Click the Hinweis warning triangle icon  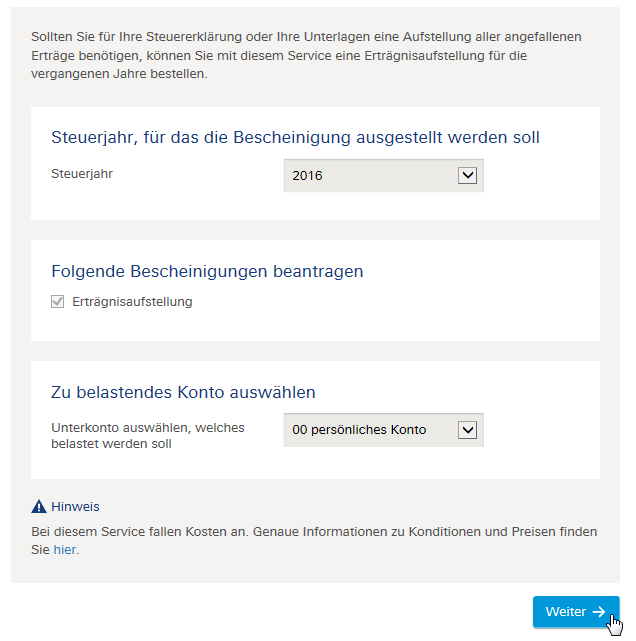click(x=39, y=506)
